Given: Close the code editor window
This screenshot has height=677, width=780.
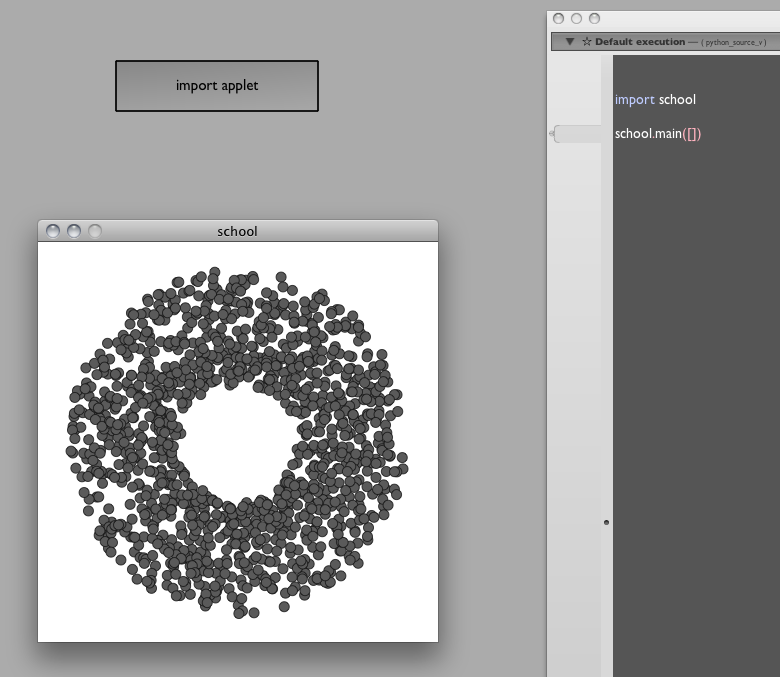Looking at the screenshot, I should tap(559, 18).
